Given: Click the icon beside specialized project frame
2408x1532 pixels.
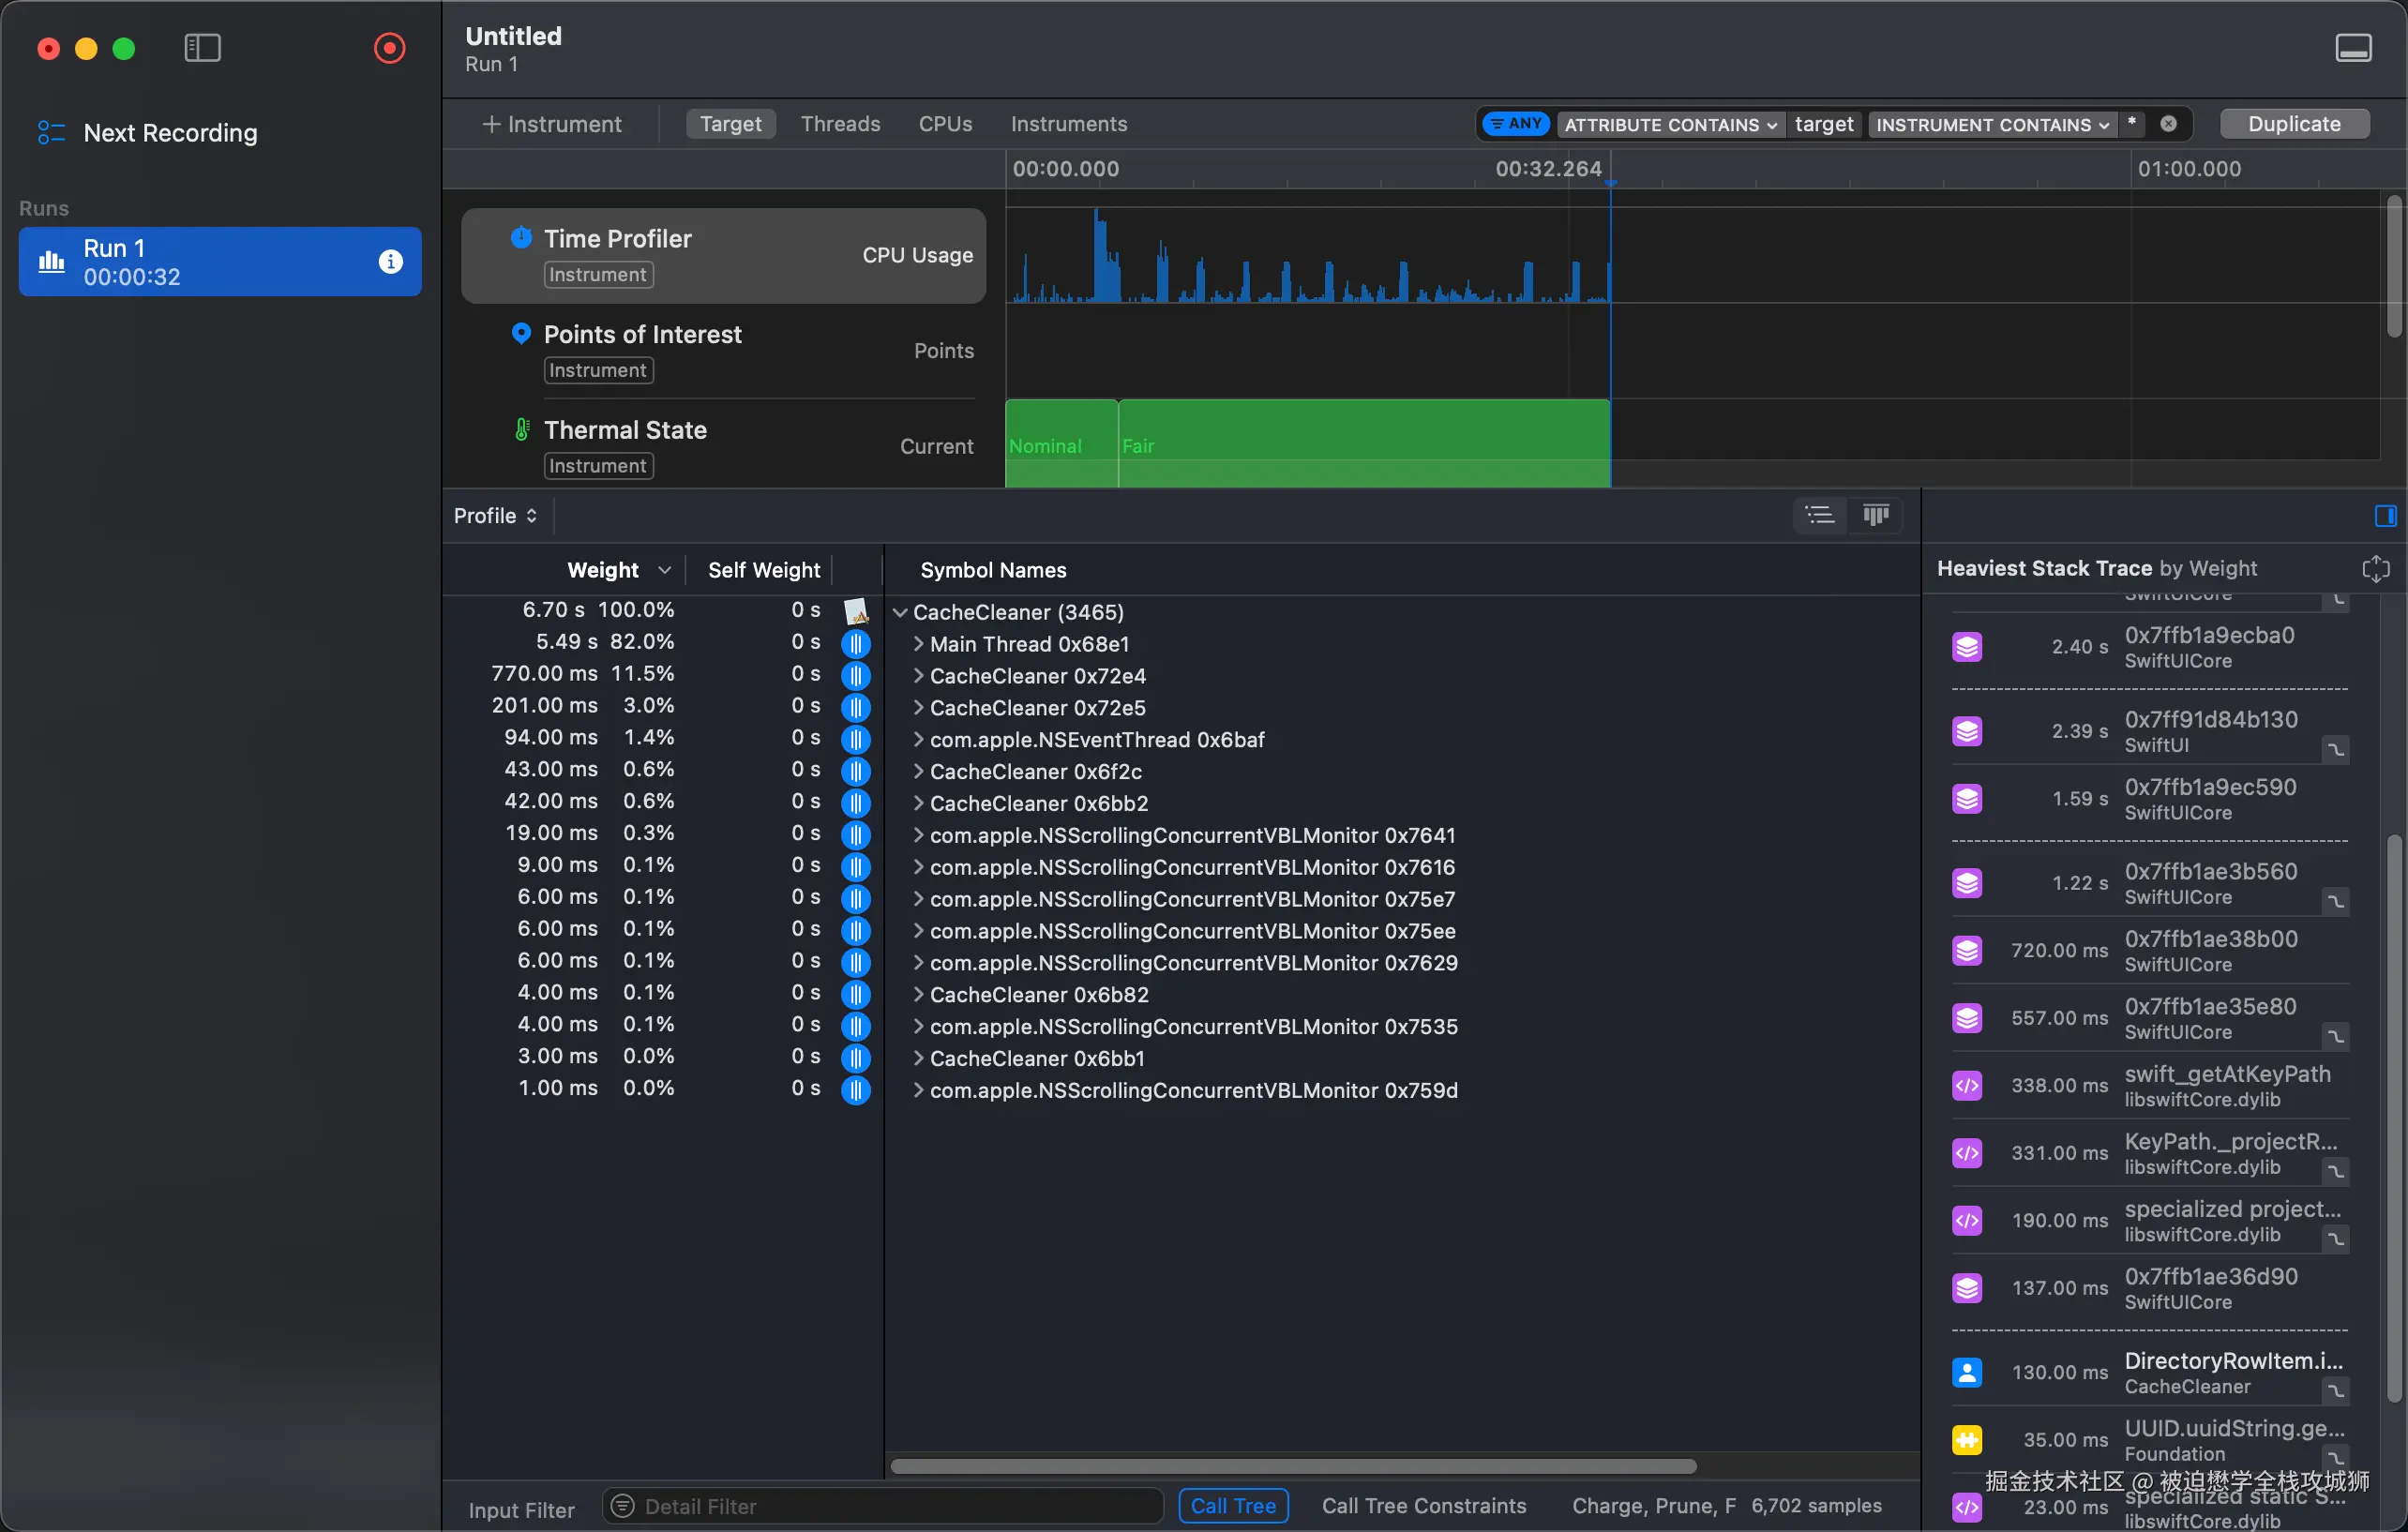Looking at the screenshot, I should point(1967,1221).
